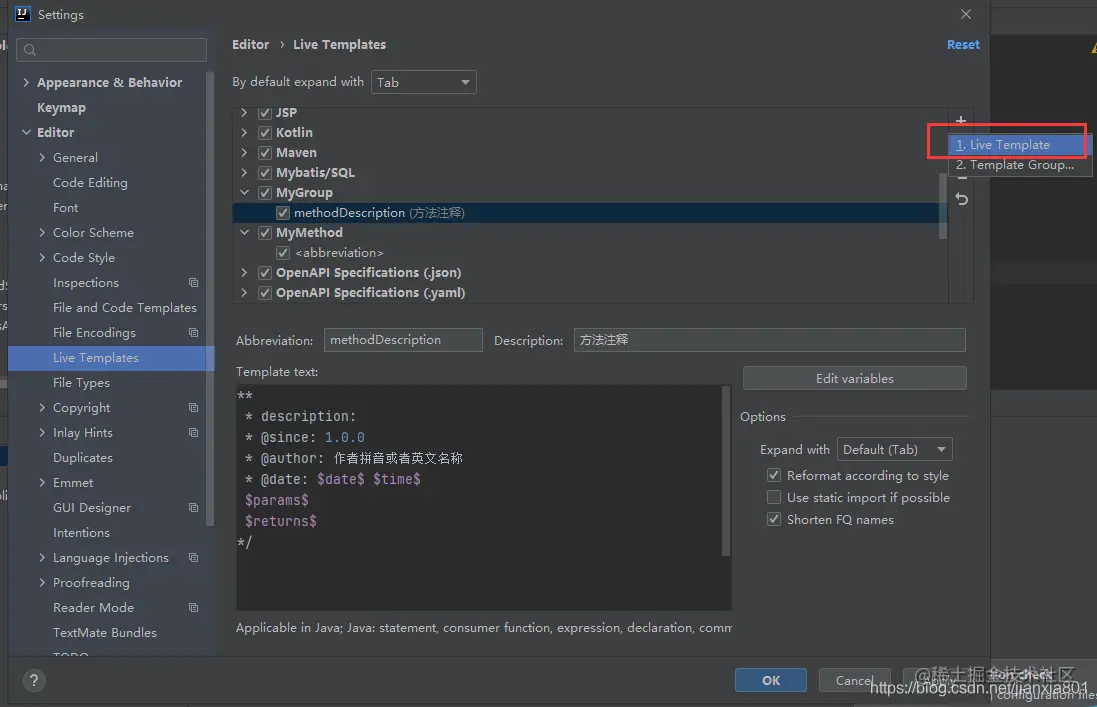Close the Settings dialog

tap(965, 14)
